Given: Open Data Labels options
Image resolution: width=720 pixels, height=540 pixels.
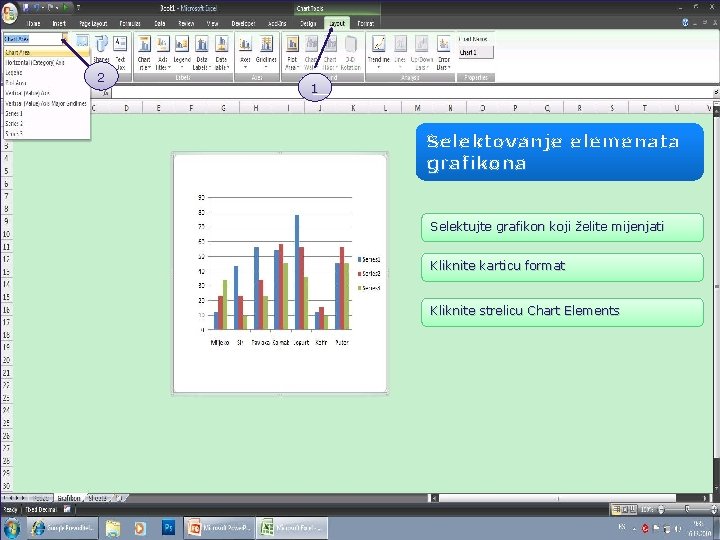Looking at the screenshot, I should coord(202,52).
